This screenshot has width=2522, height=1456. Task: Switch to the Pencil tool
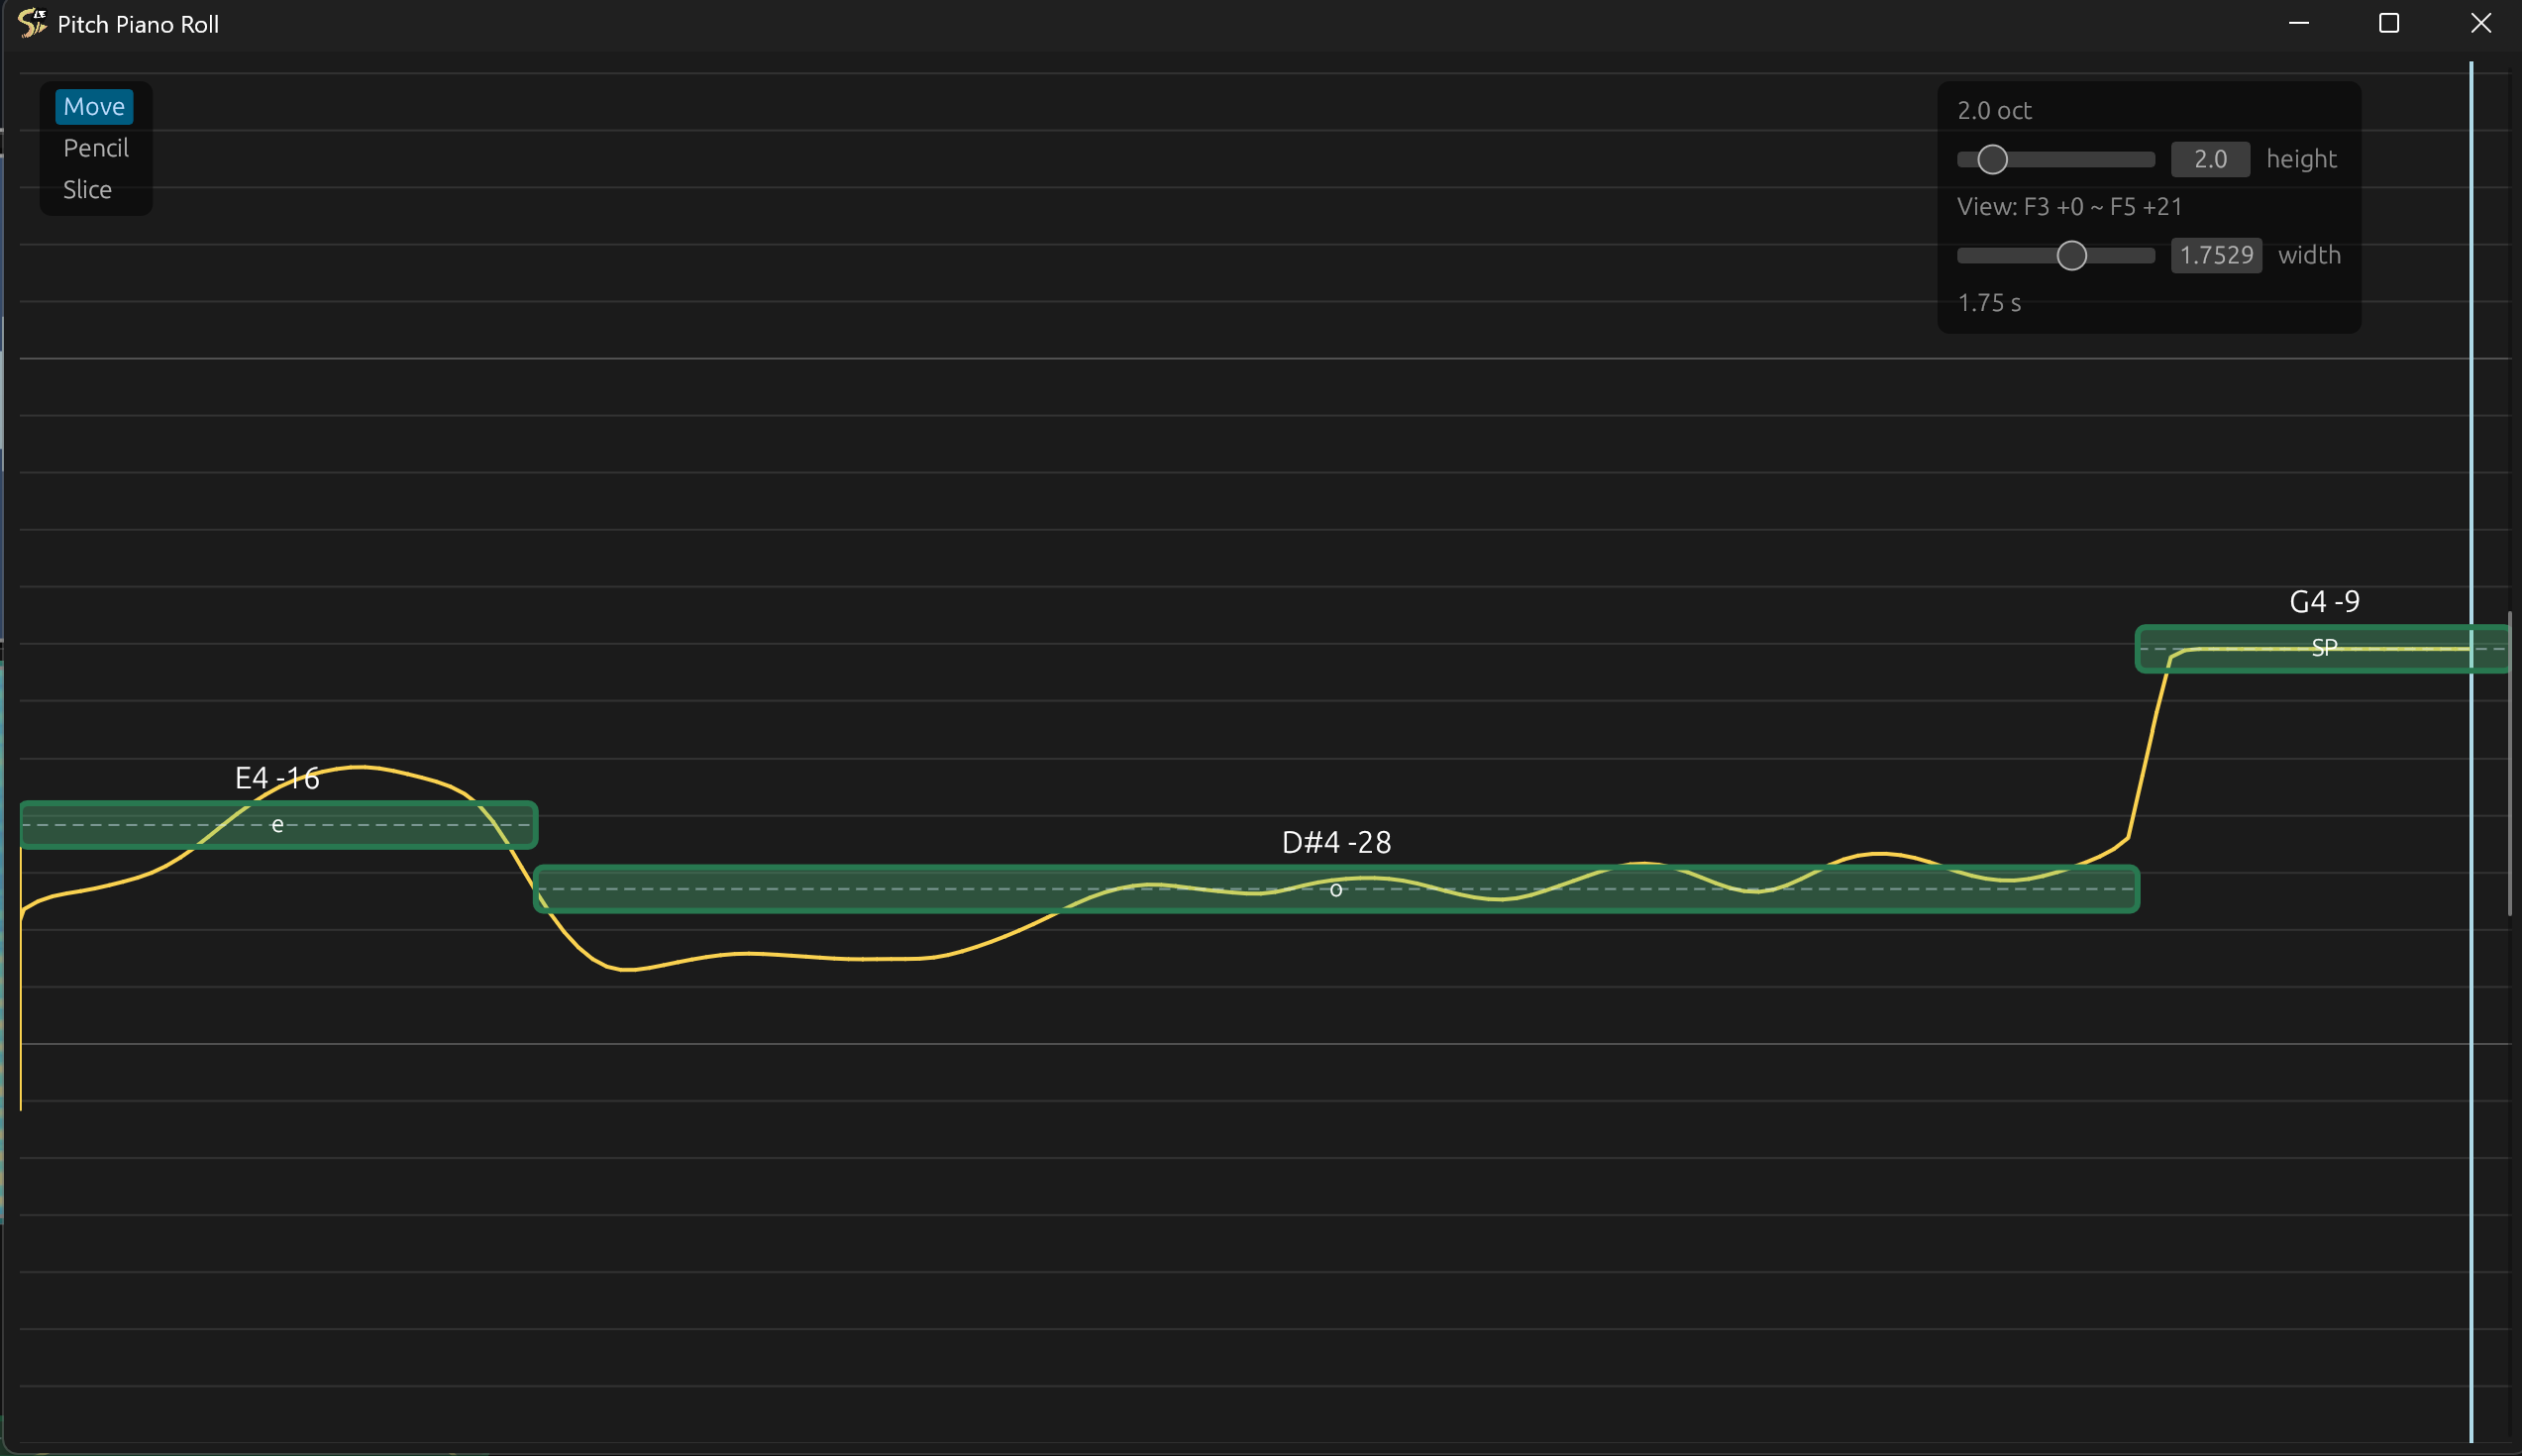[x=96, y=148]
